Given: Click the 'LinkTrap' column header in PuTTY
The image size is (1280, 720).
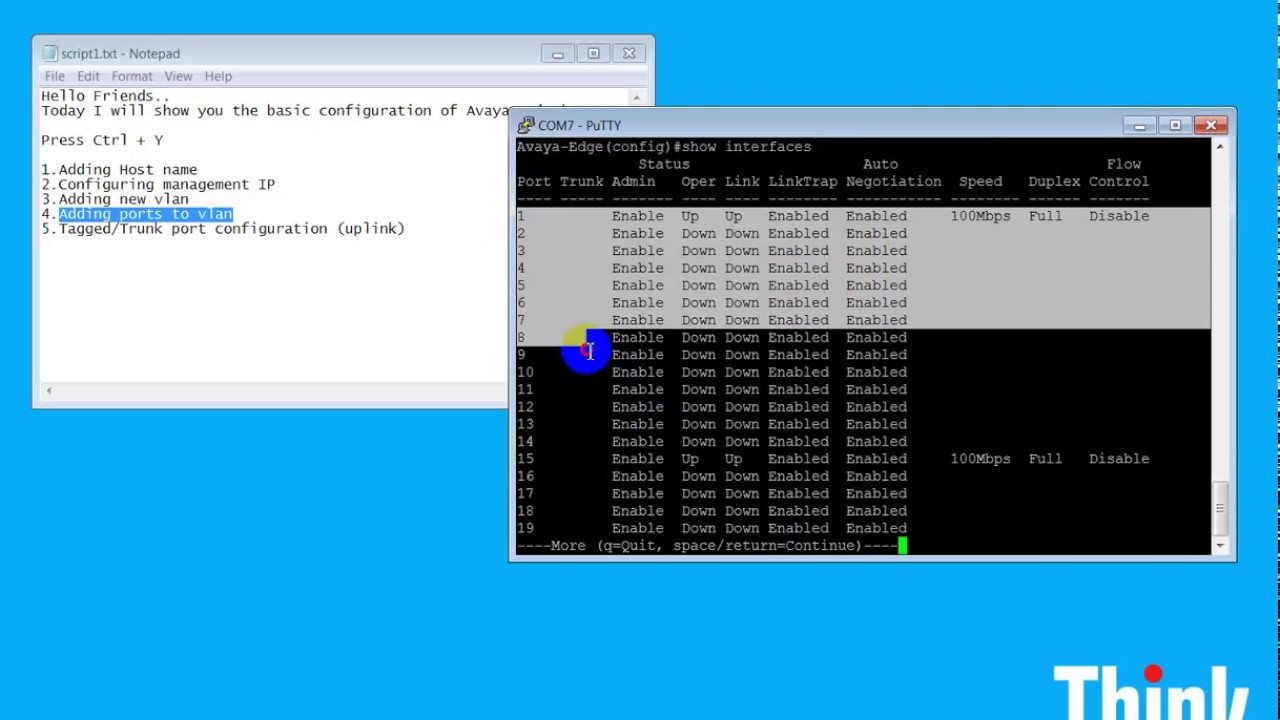Looking at the screenshot, I should point(802,181).
